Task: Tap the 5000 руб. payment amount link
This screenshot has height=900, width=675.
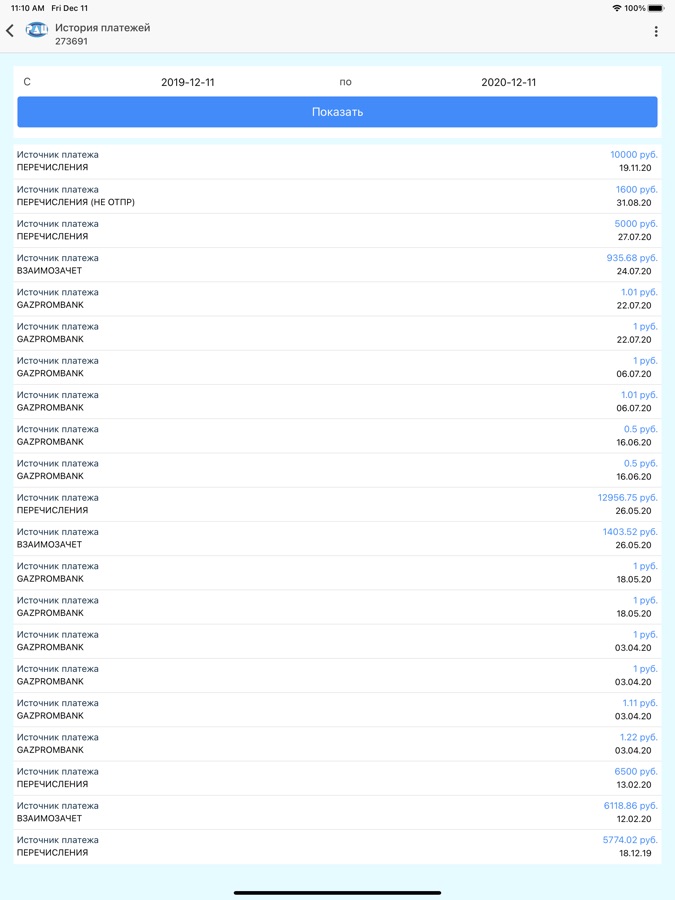Action: [x=635, y=224]
